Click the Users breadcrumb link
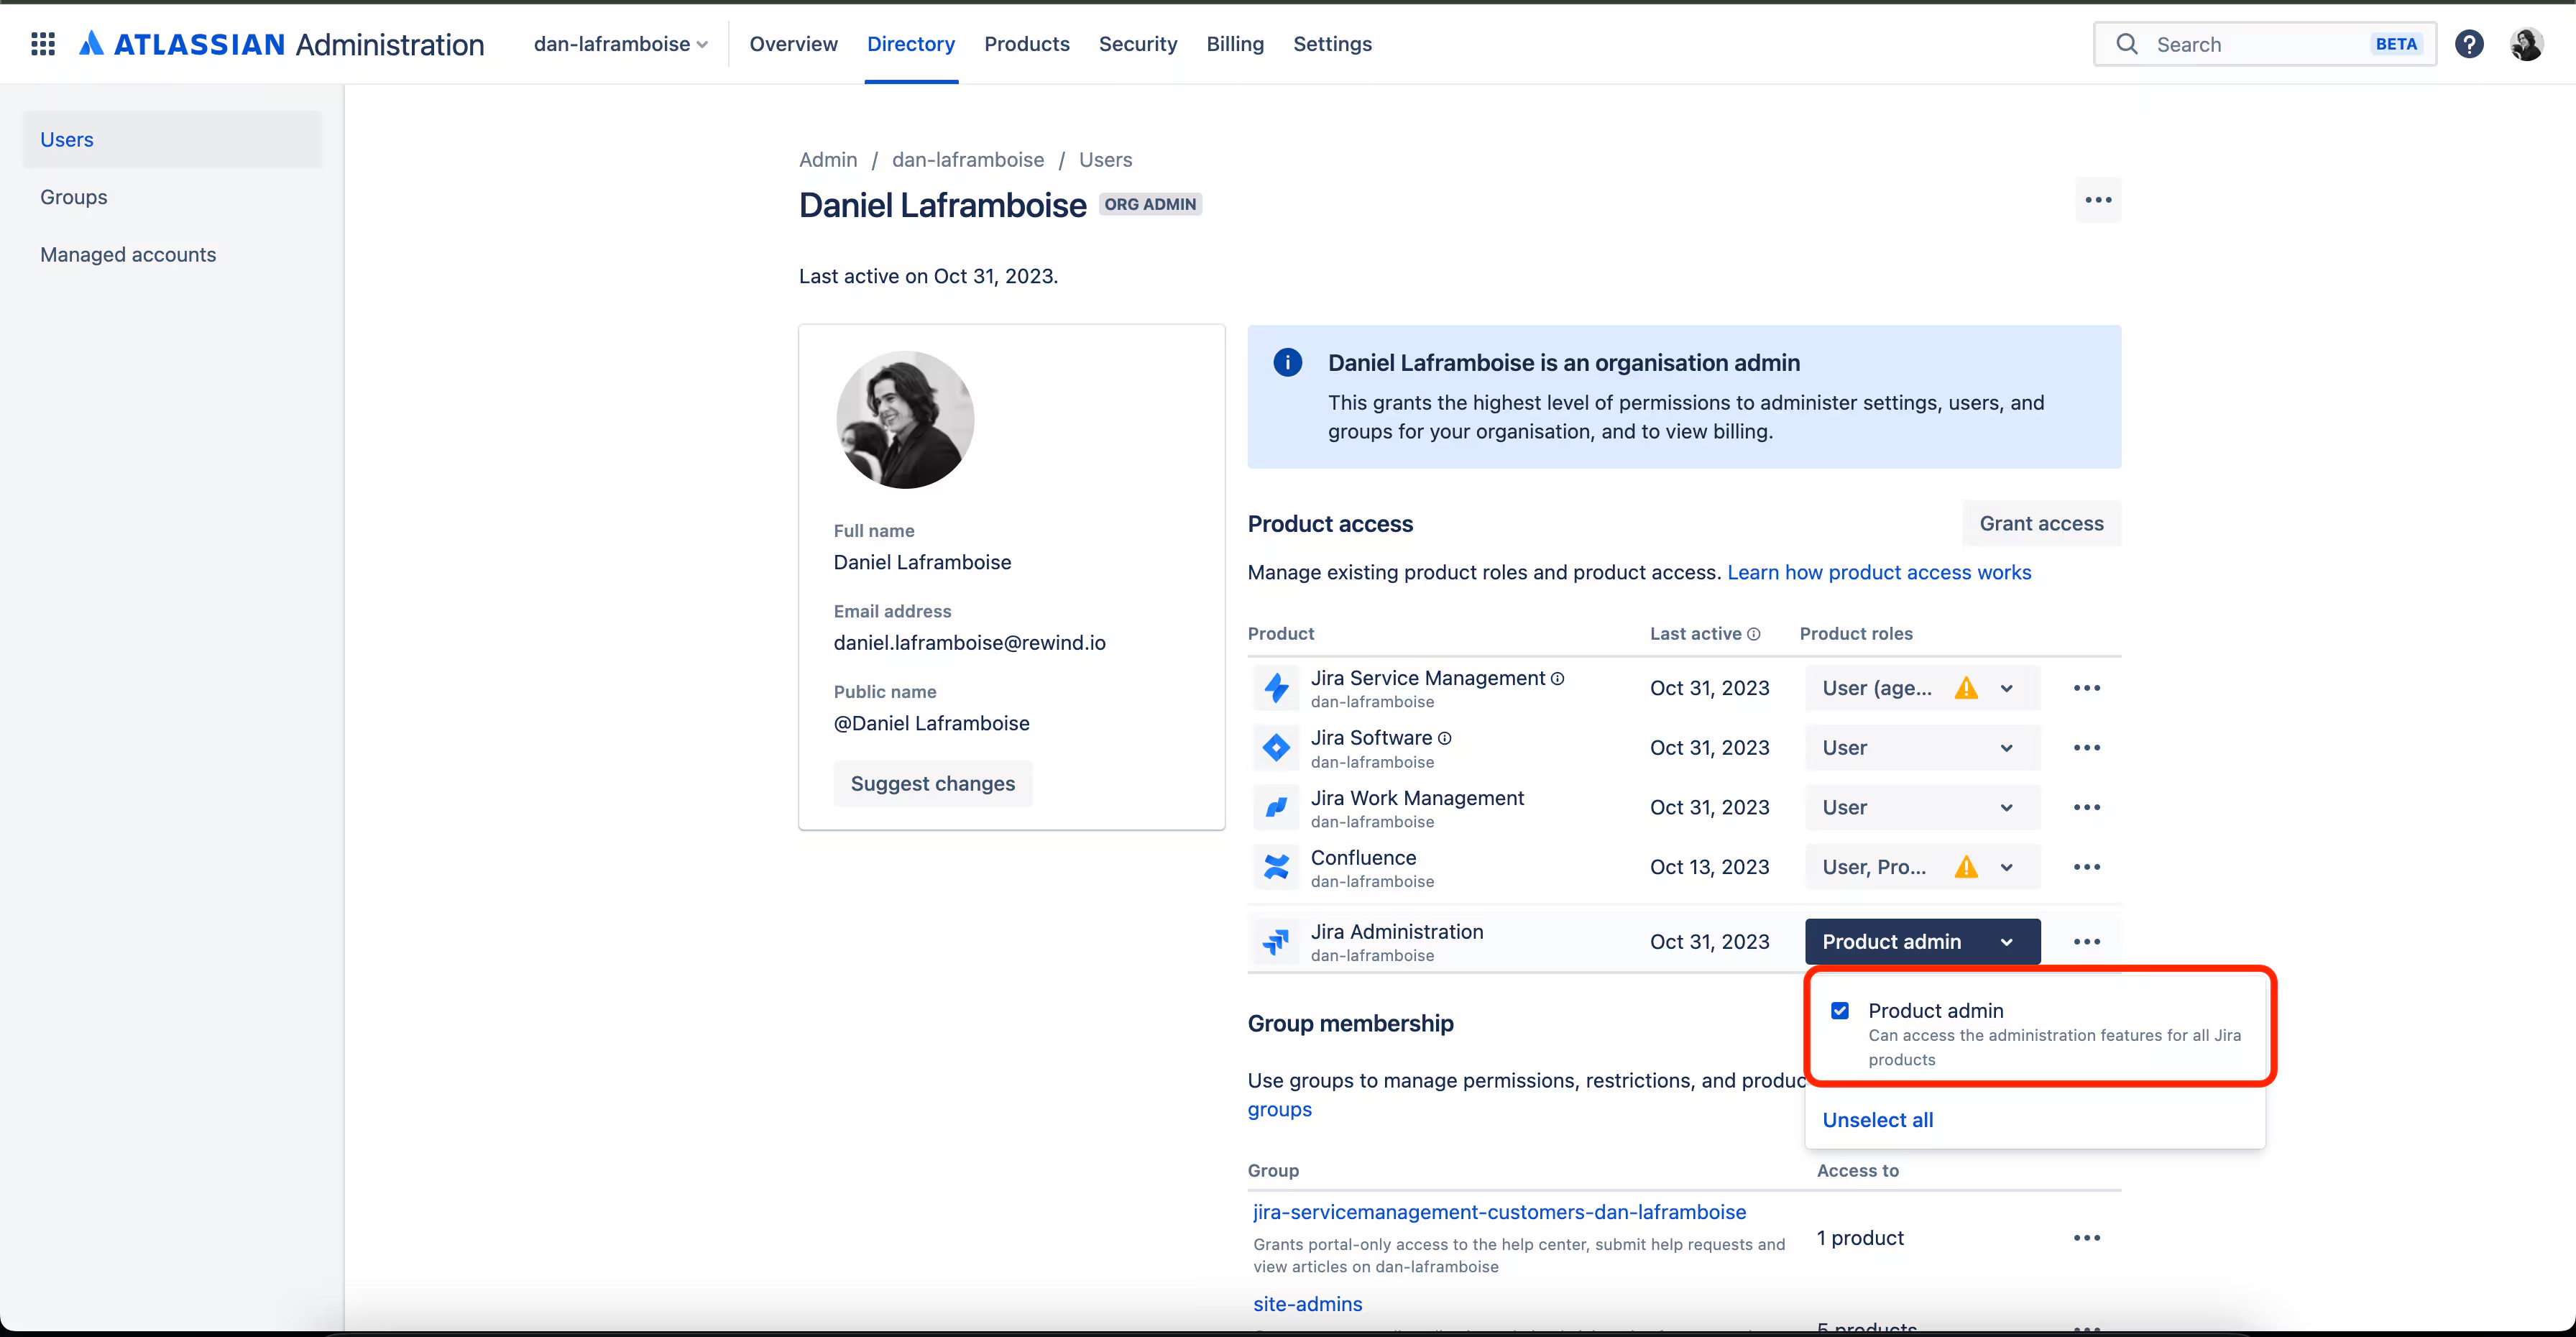 pyautogui.click(x=1105, y=160)
